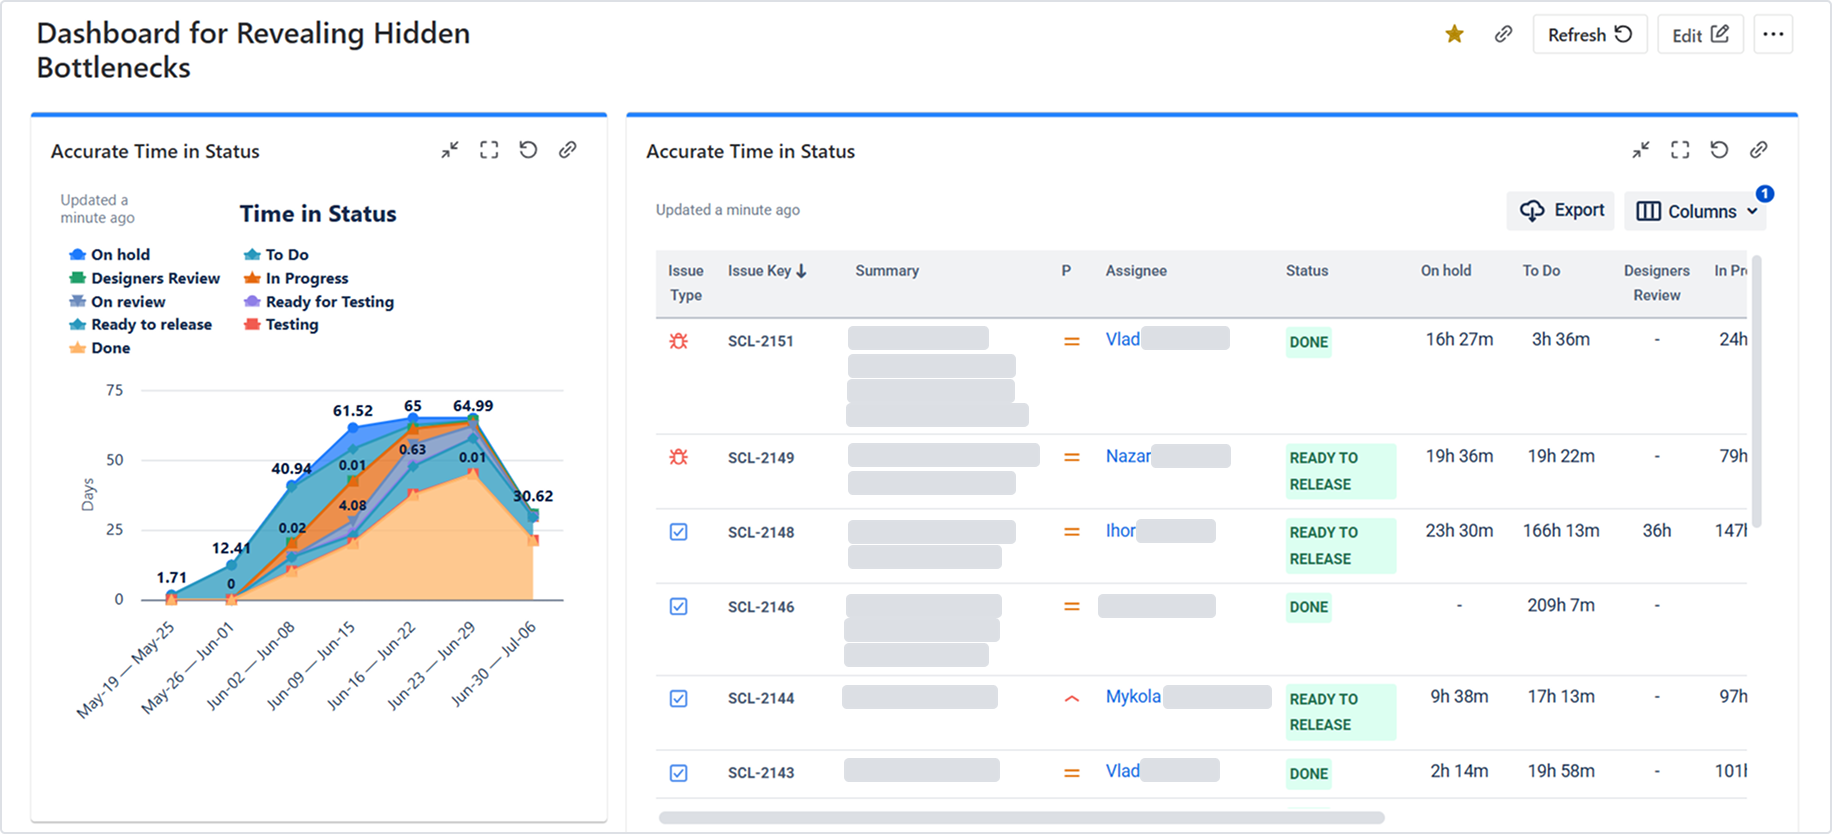
Task: Maximize the right table gadget to fullscreen
Action: click(1680, 150)
